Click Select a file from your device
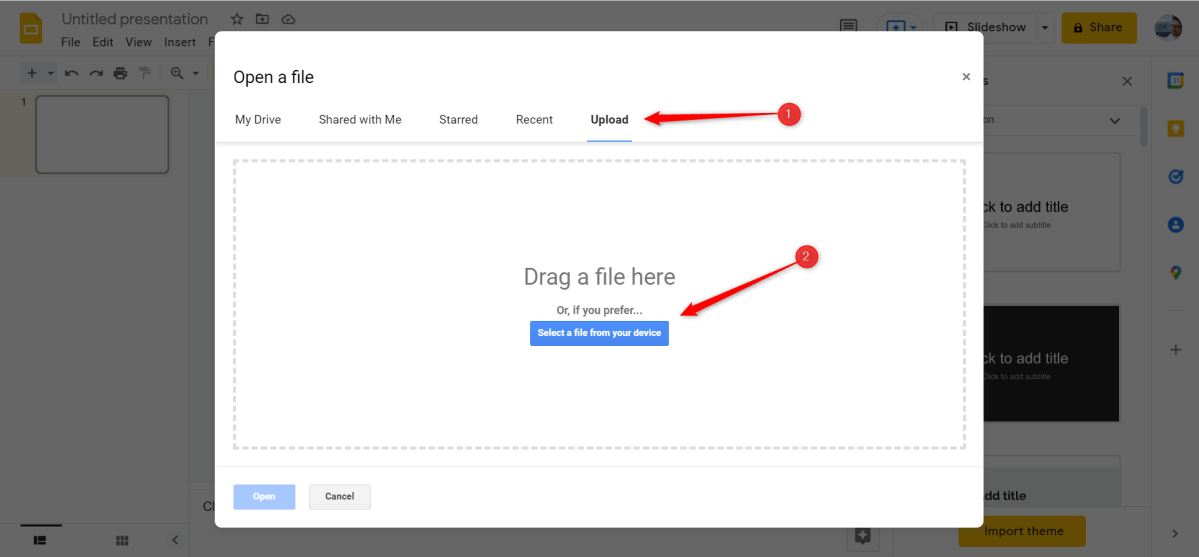 [600, 333]
